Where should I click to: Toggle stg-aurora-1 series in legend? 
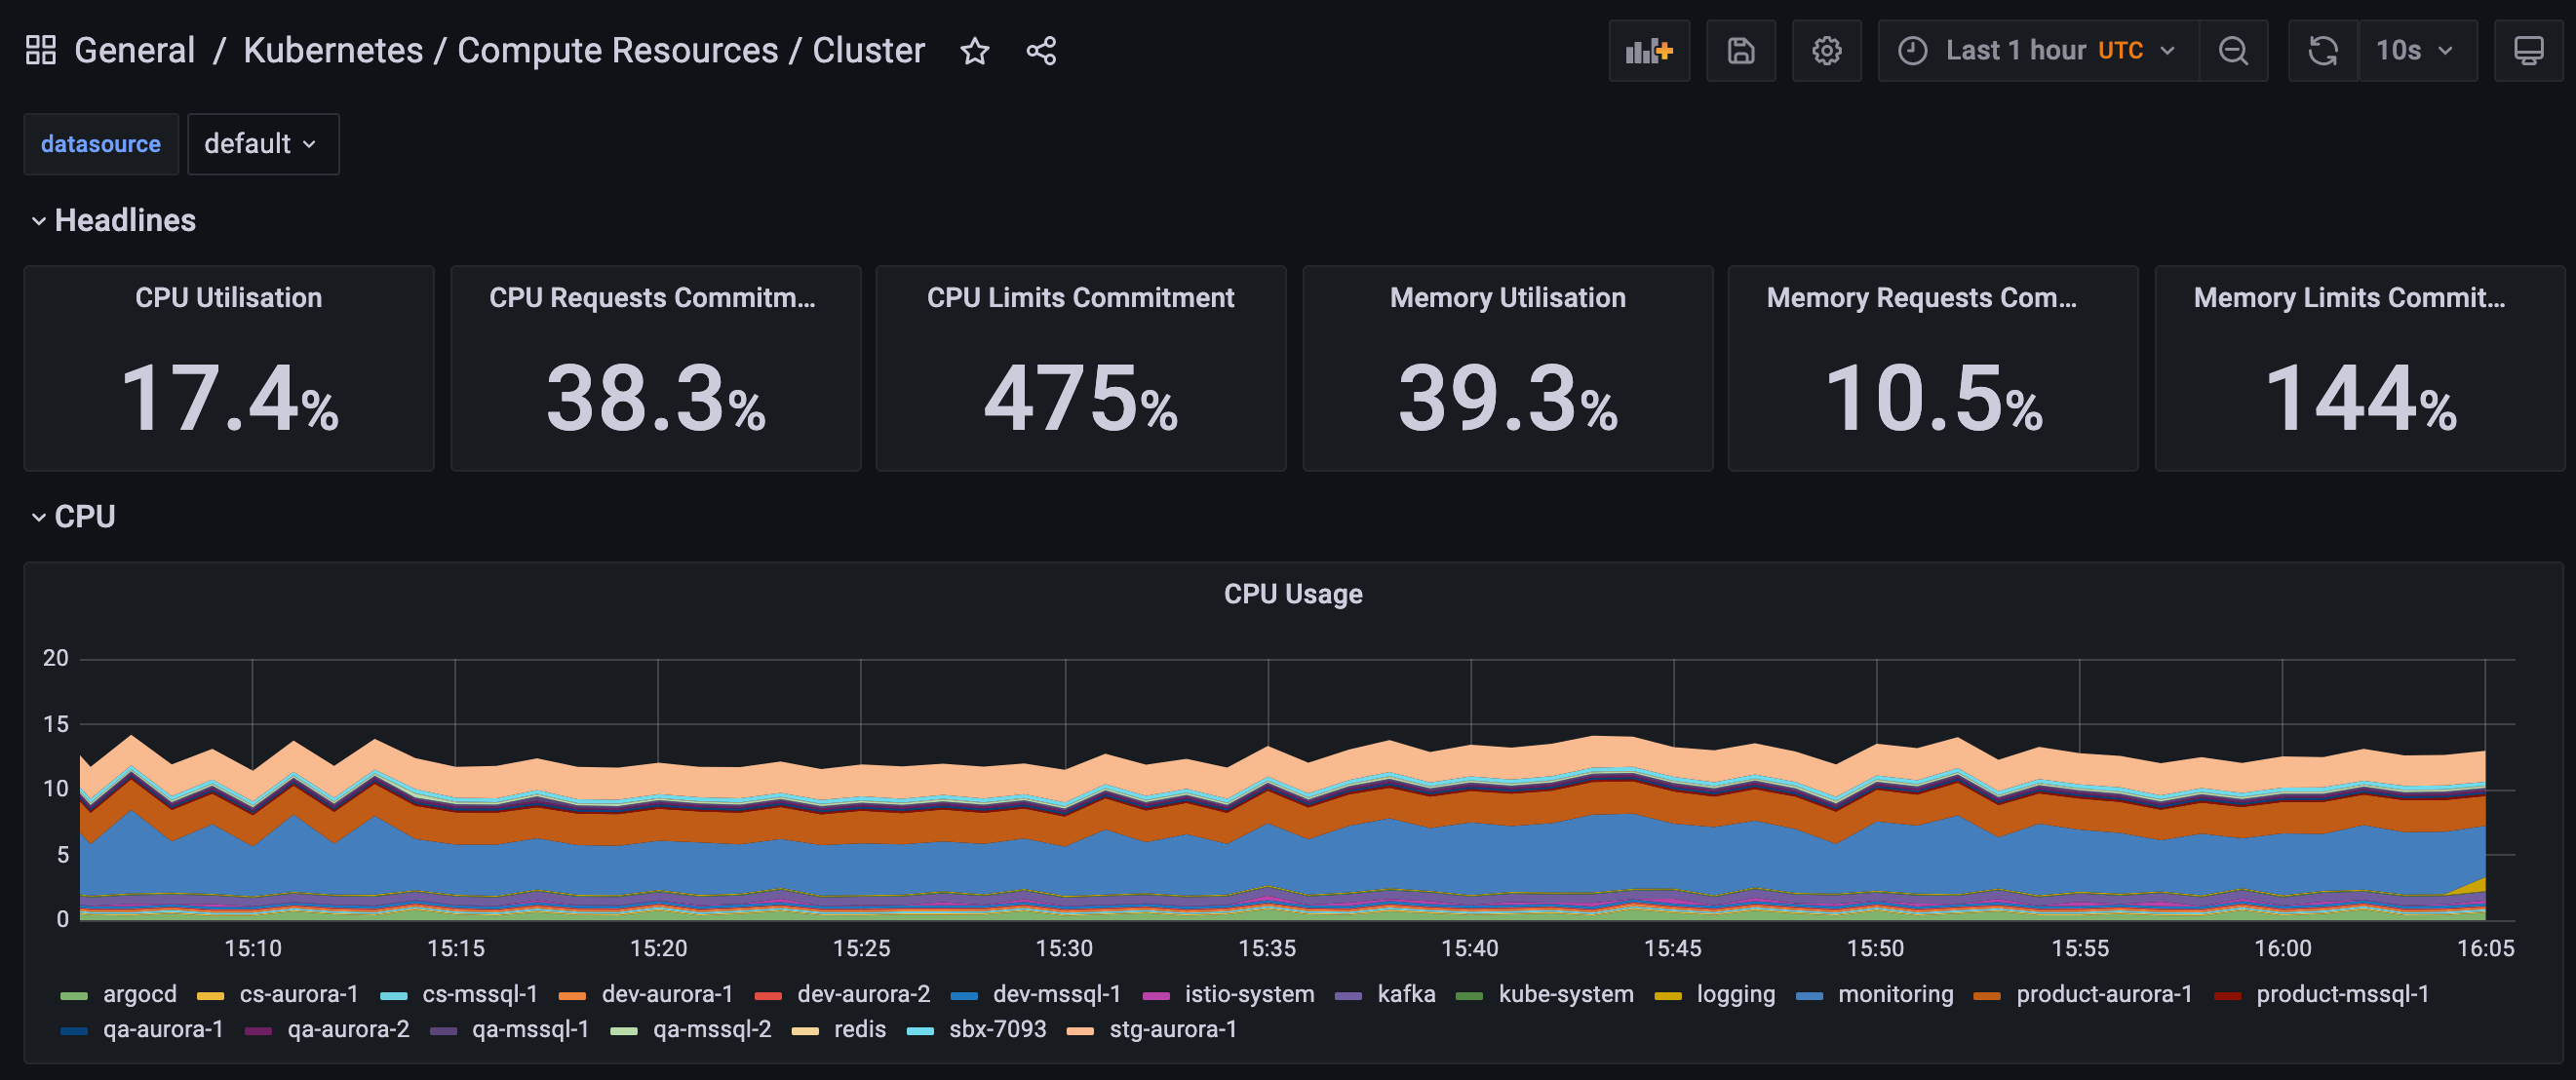1173,1029
